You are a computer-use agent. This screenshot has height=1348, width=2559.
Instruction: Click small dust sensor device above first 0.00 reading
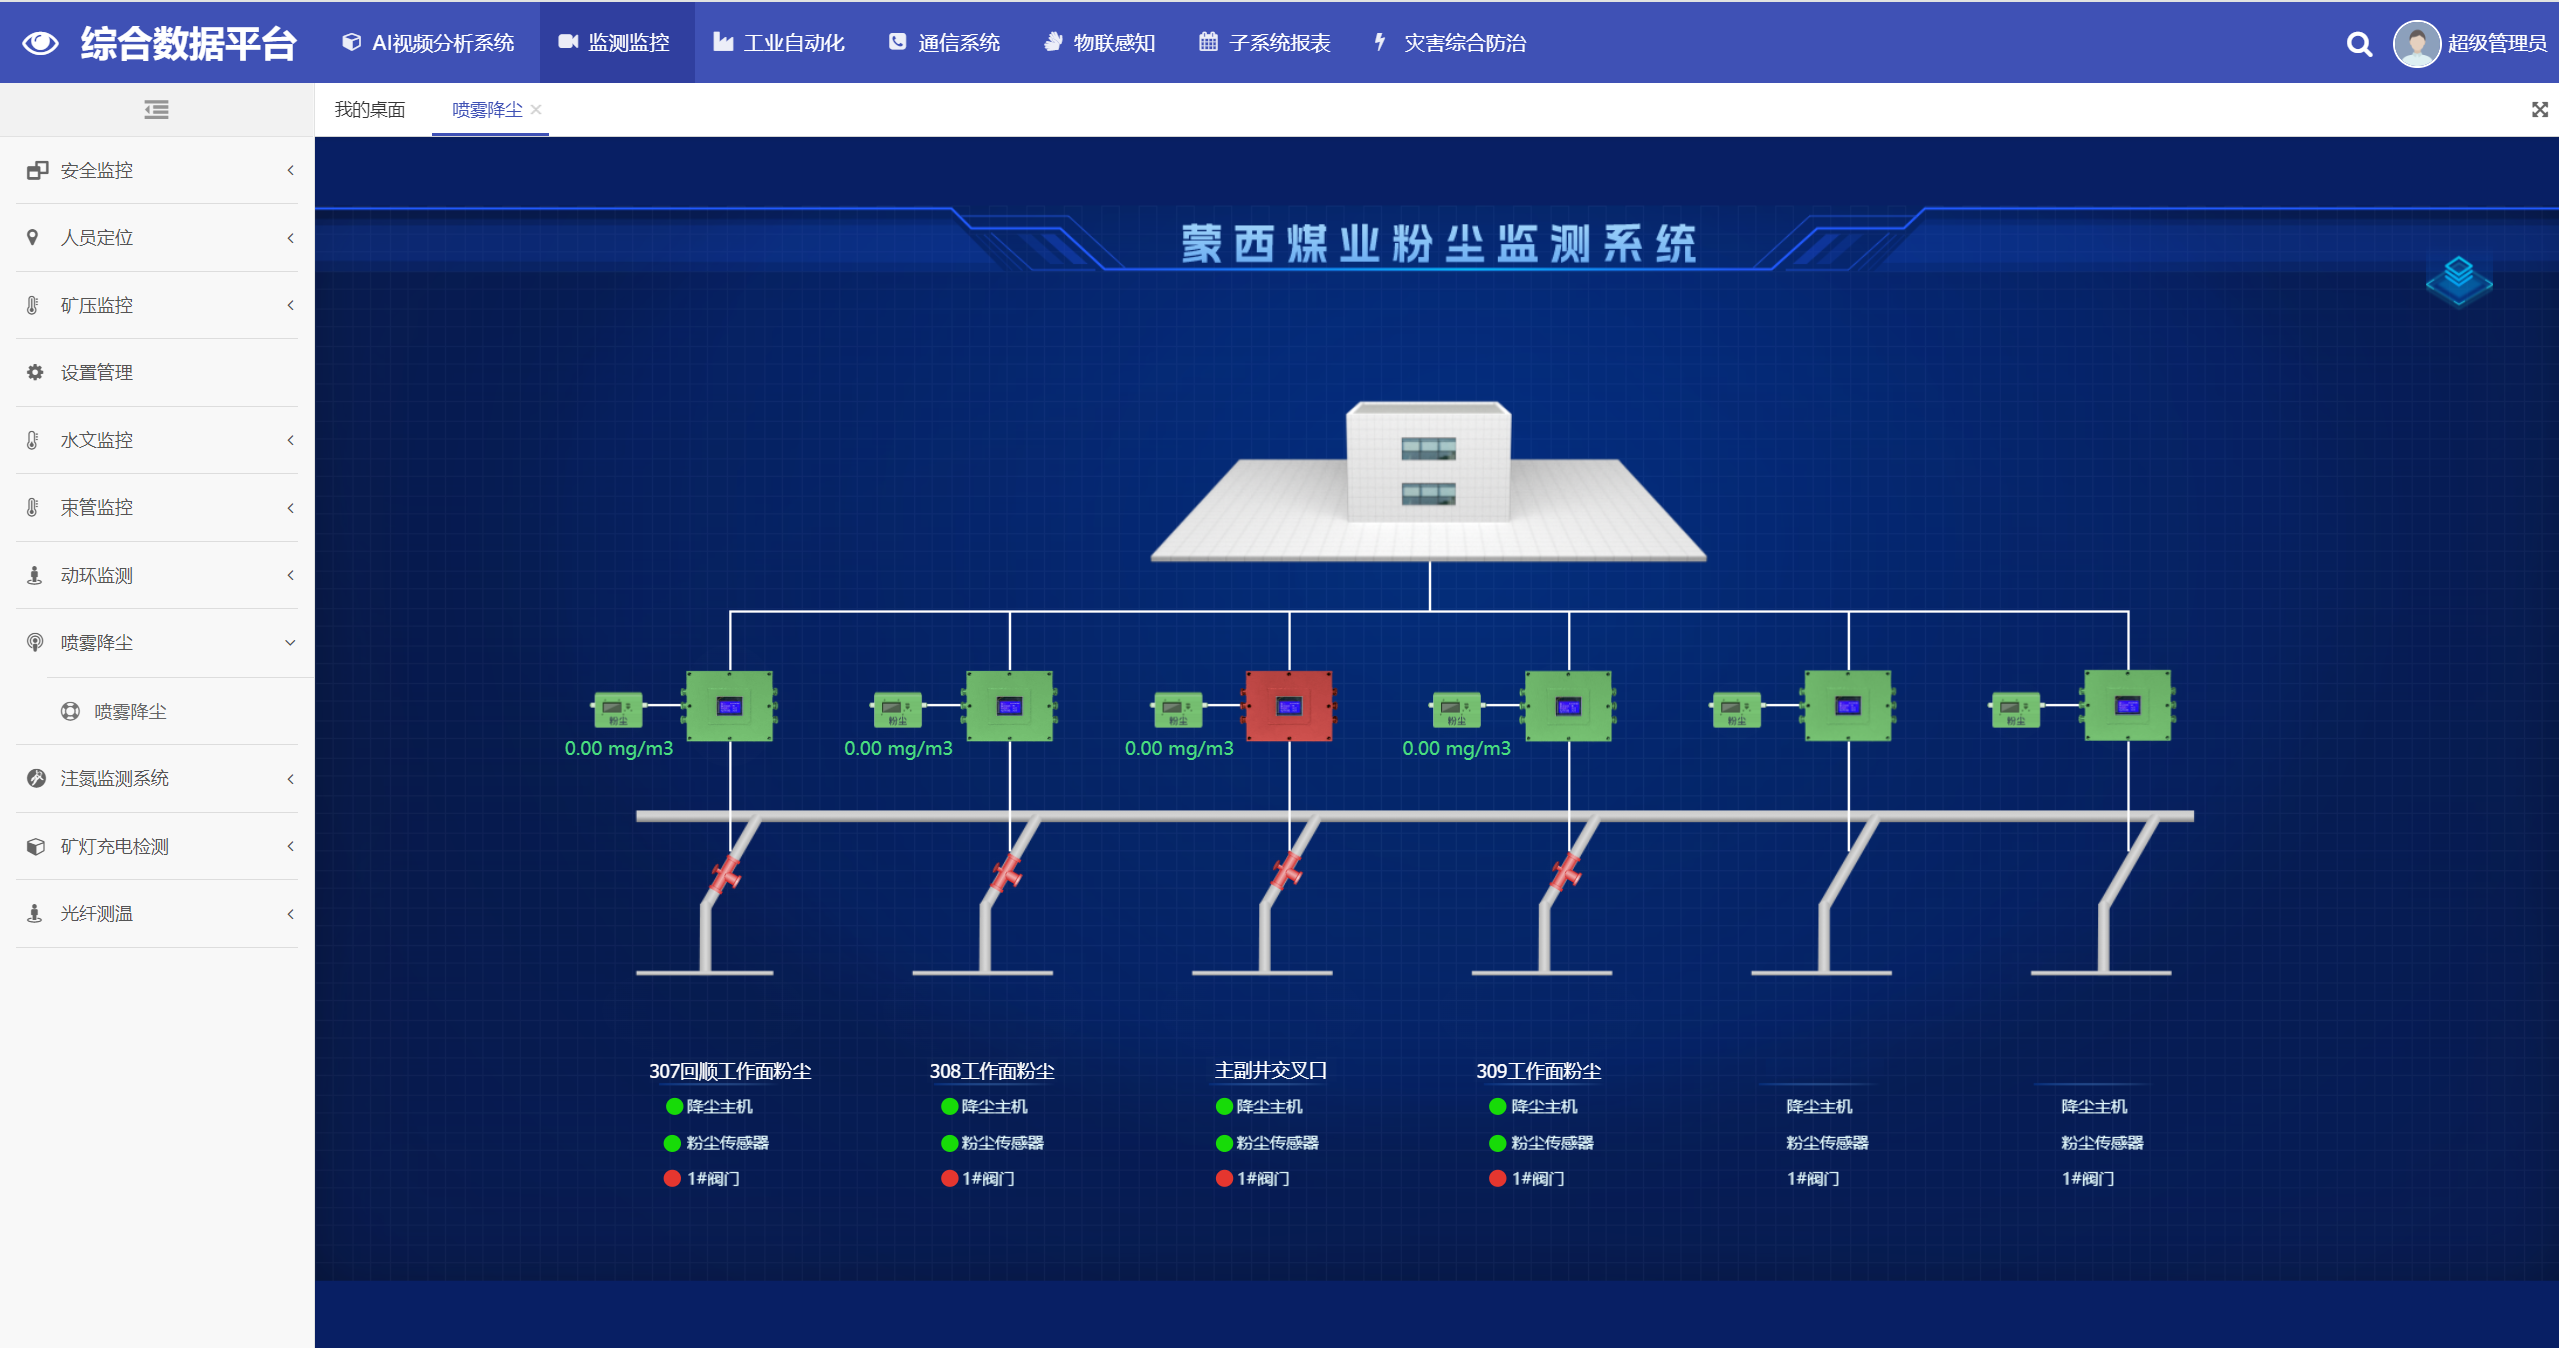point(617,709)
